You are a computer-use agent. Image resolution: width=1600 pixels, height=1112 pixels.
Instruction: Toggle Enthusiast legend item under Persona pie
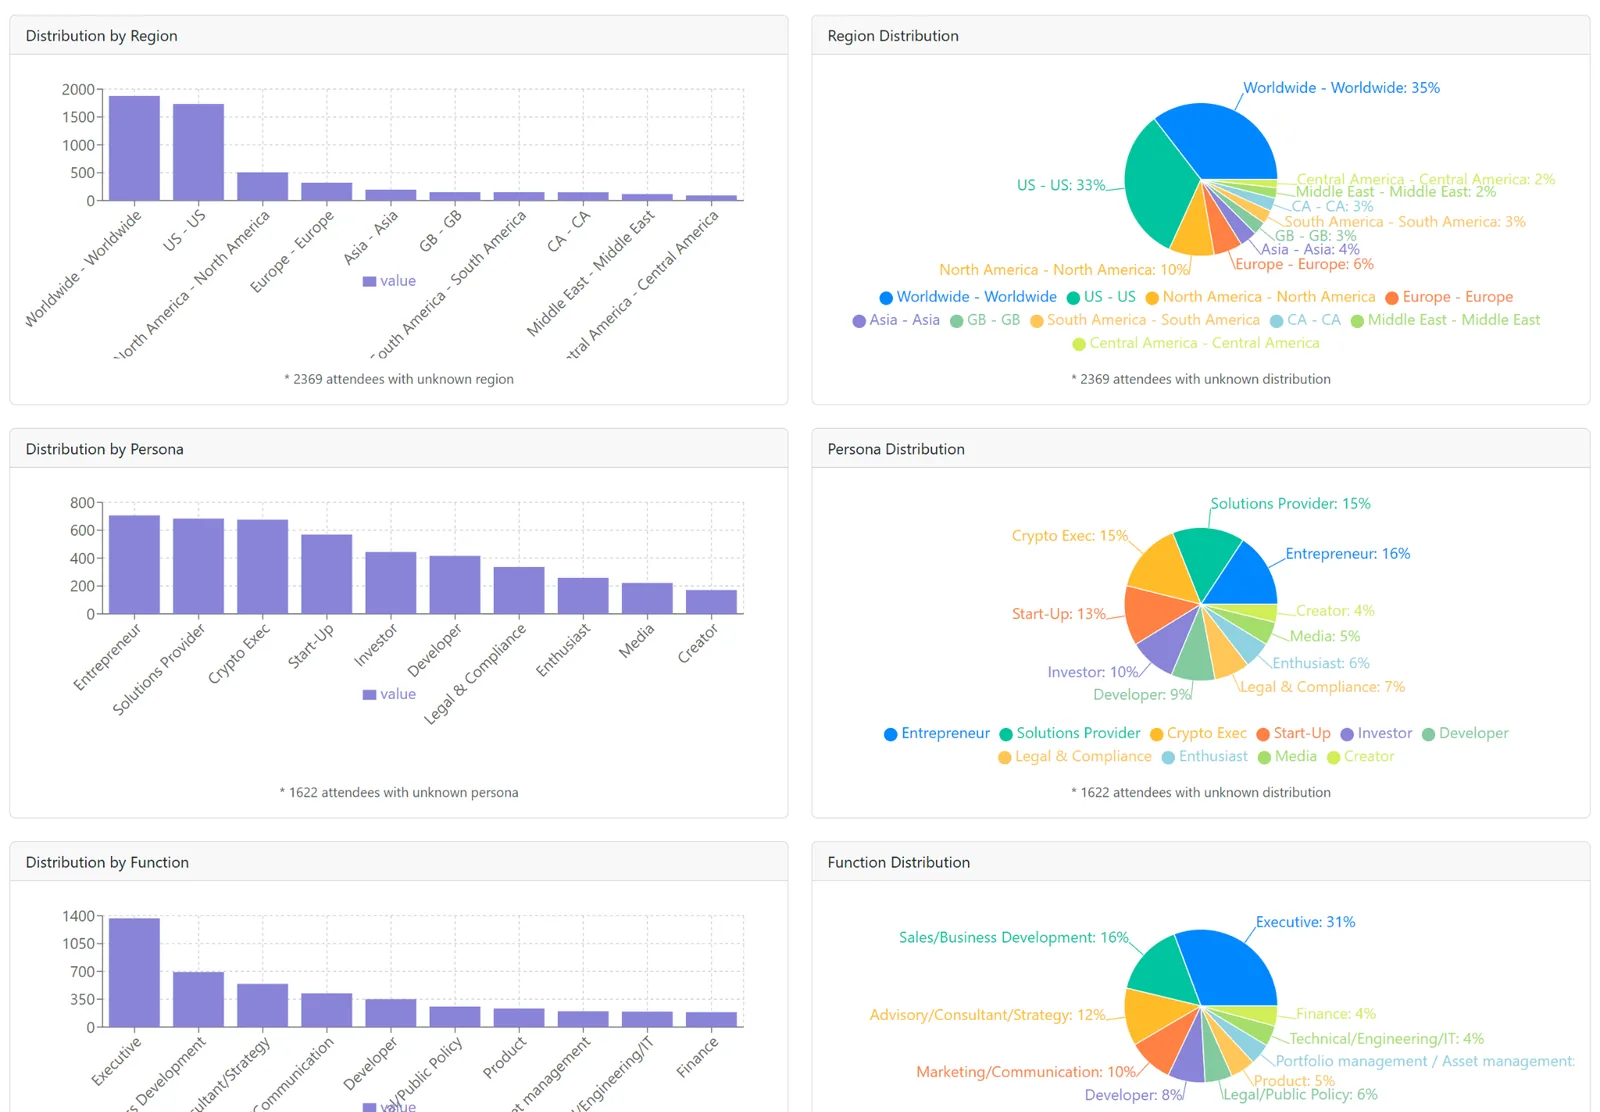[x=1205, y=756]
